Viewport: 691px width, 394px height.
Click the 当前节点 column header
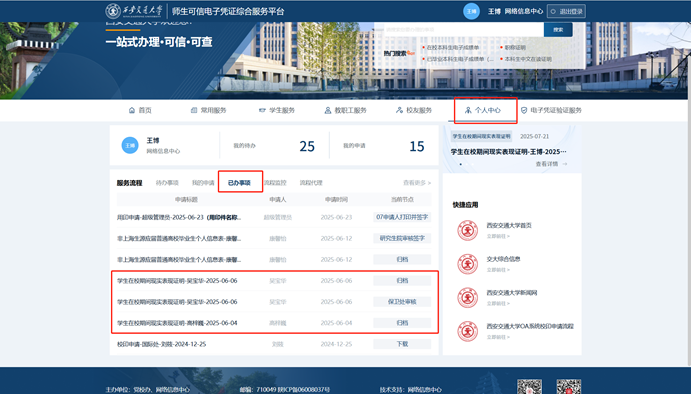click(x=402, y=200)
